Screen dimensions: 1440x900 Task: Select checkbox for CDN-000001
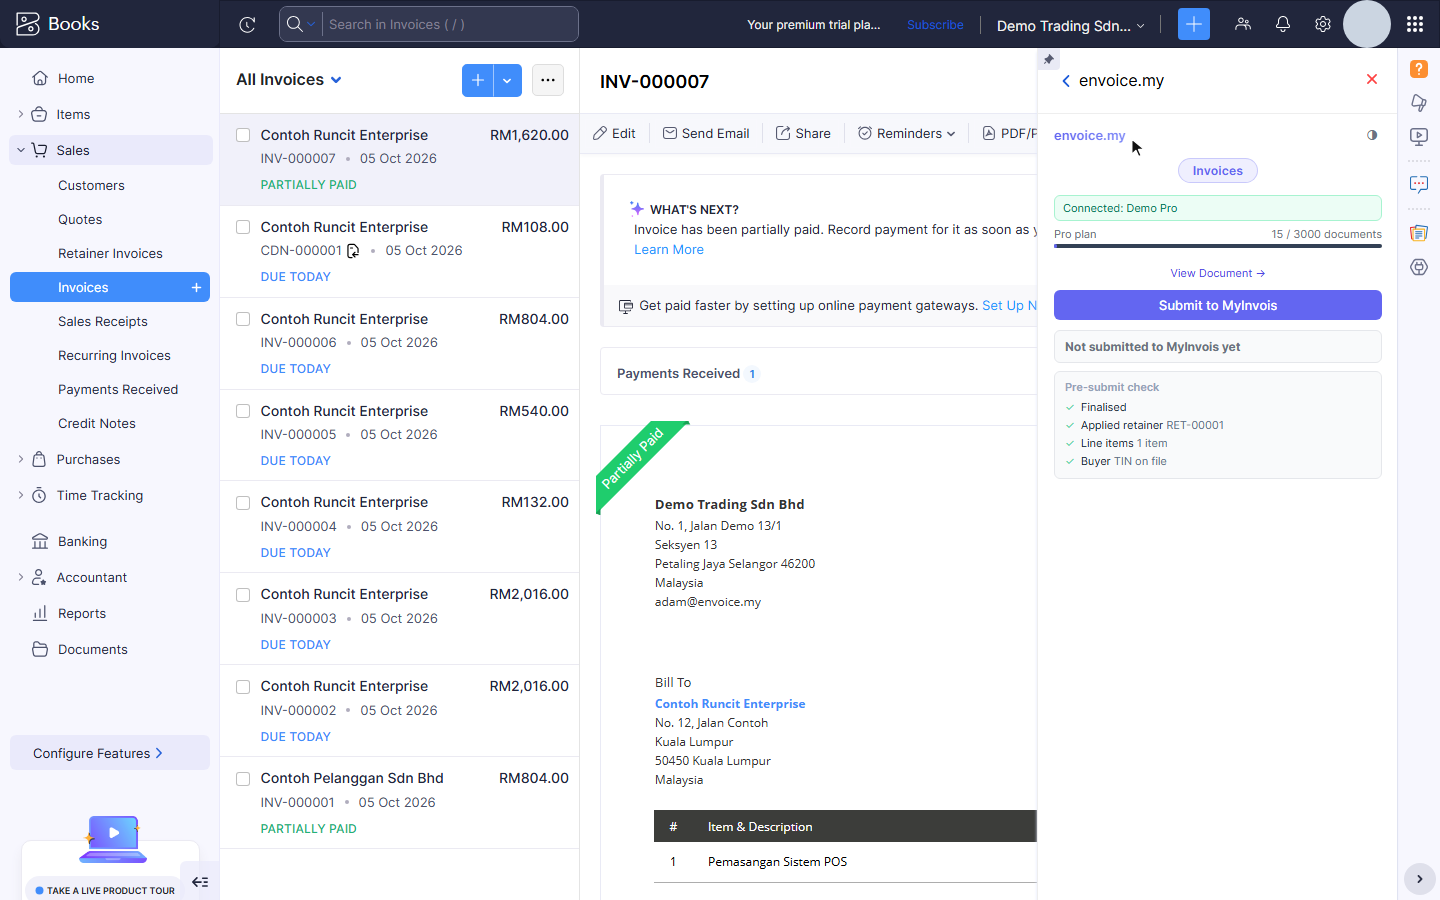[x=243, y=227]
